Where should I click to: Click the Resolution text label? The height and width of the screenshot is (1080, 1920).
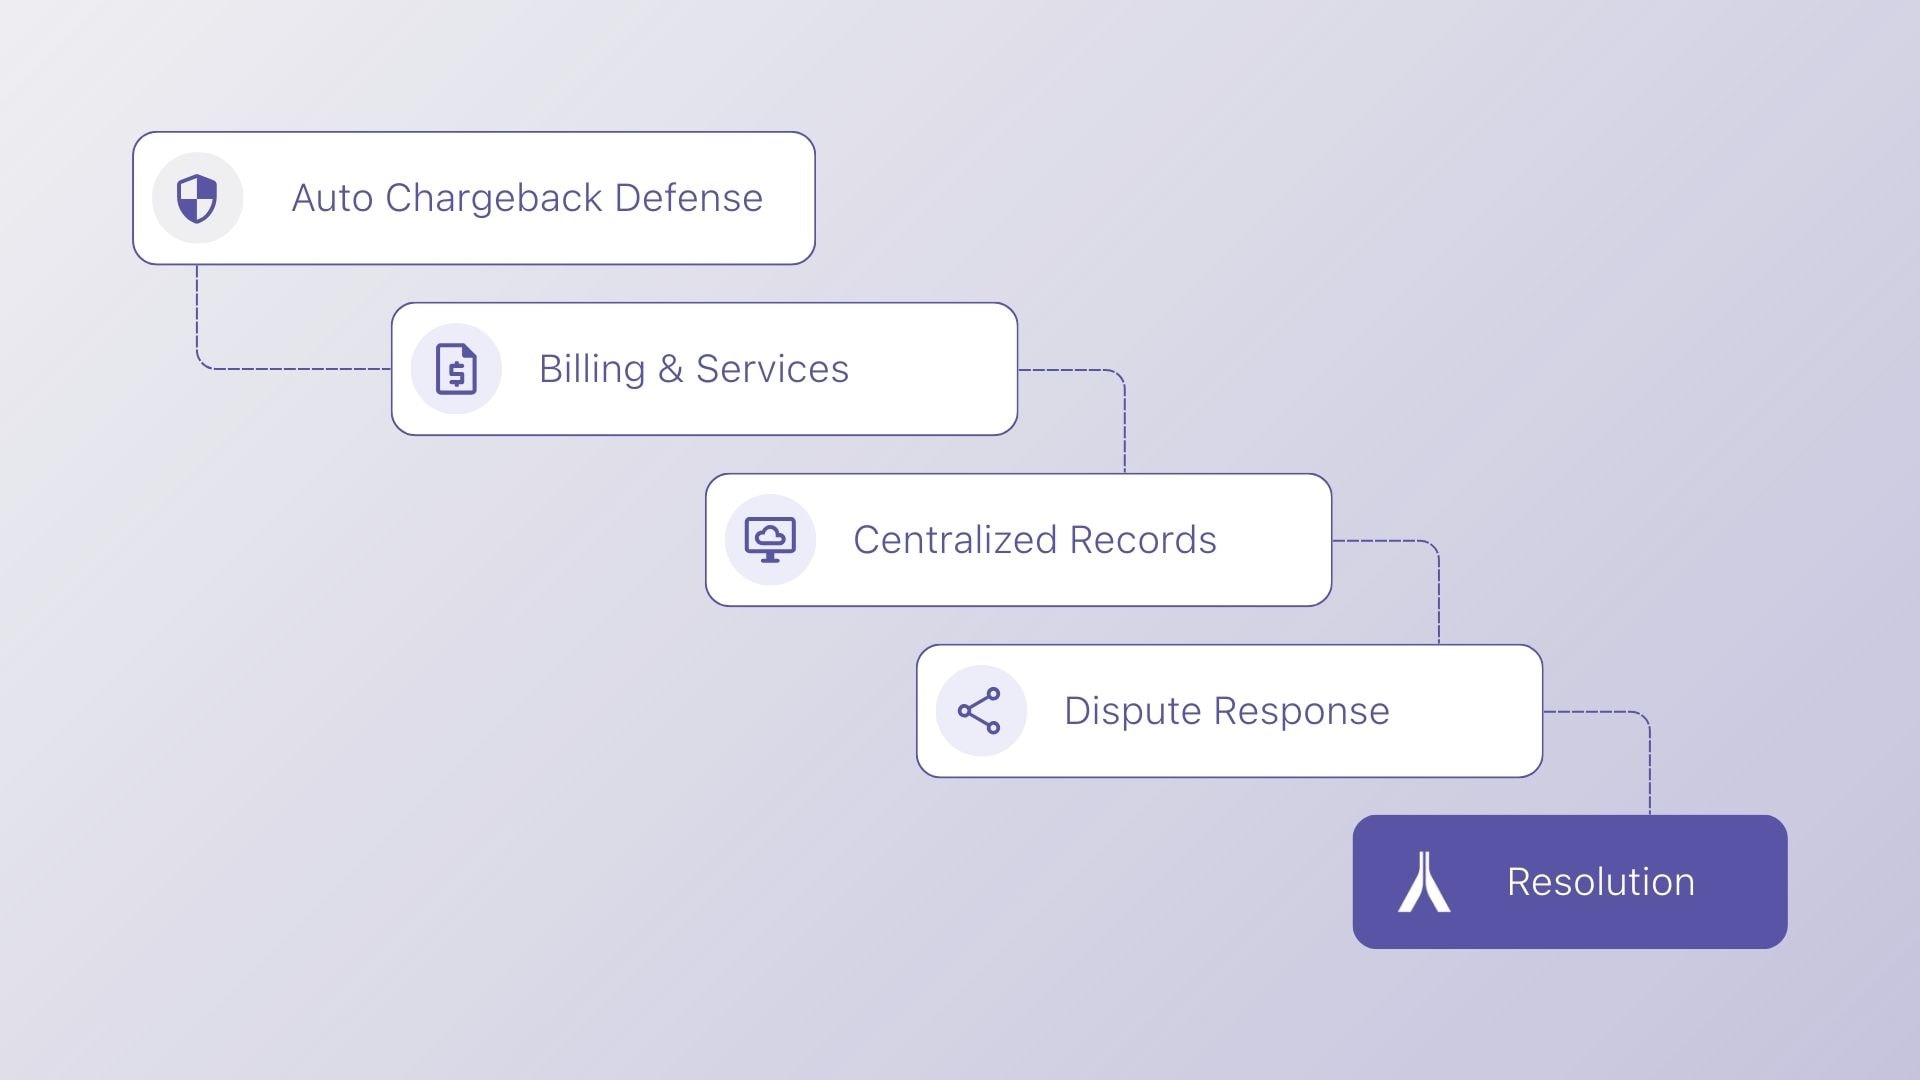pos(1600,882)
